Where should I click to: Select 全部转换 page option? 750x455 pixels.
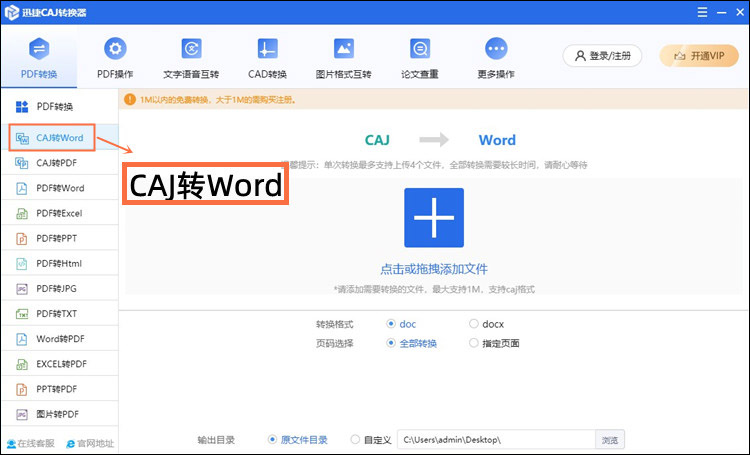point(391,343)
